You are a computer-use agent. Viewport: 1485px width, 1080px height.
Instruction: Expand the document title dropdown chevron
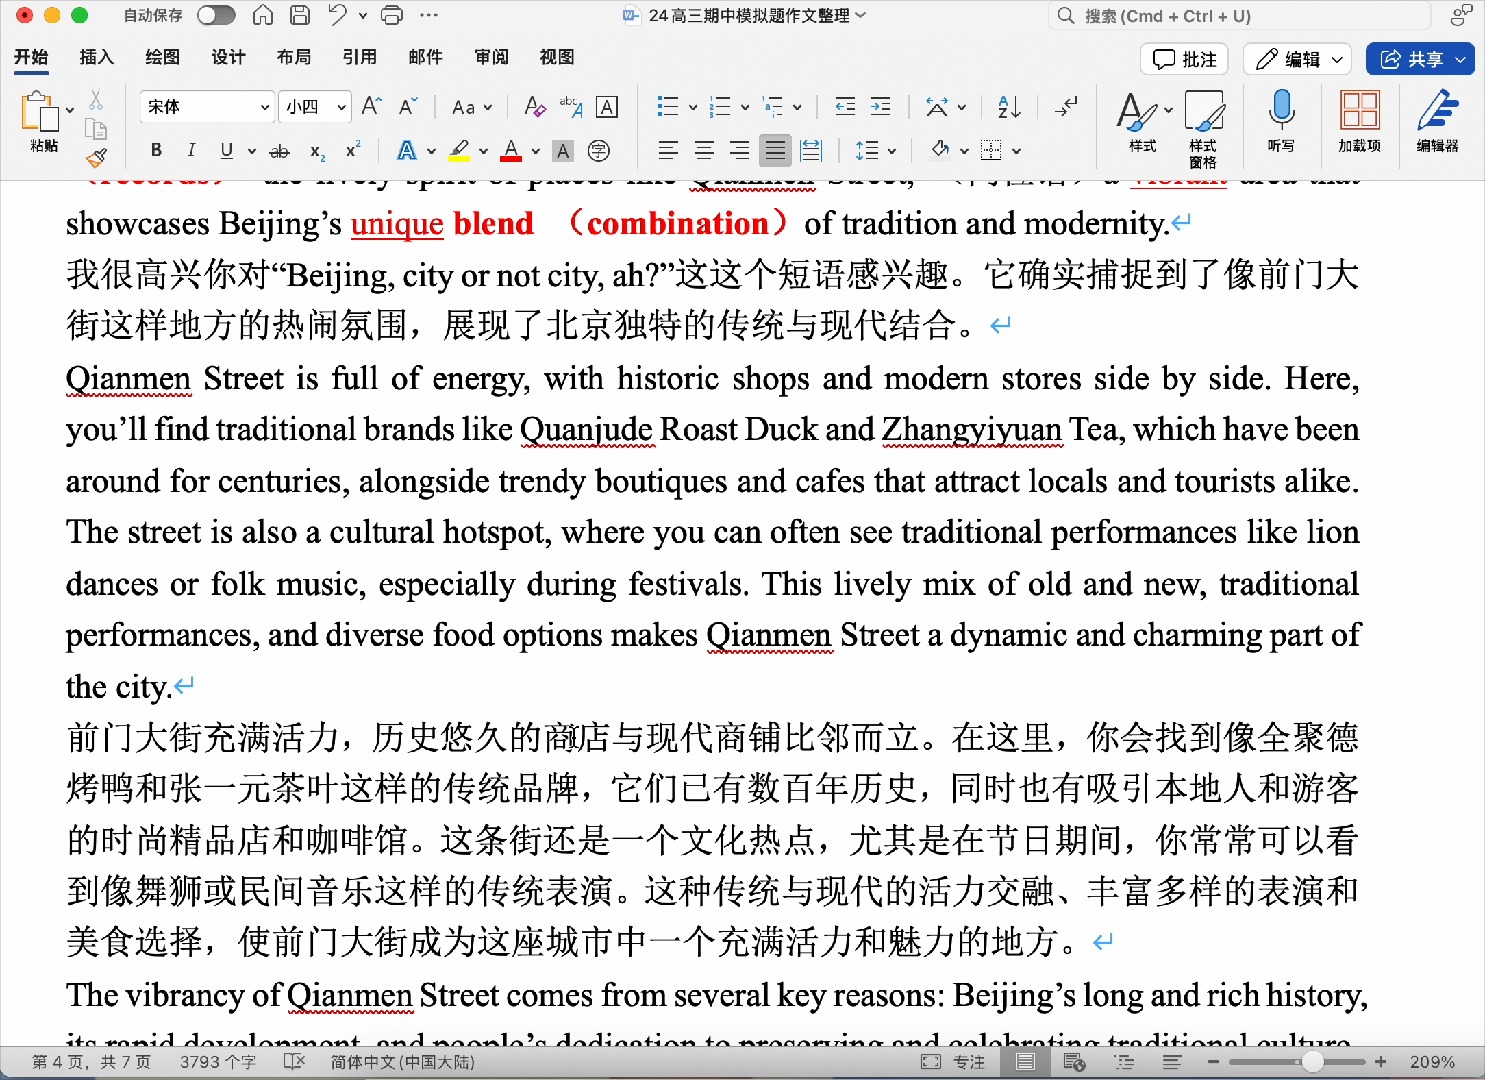[x=861, y=15]
